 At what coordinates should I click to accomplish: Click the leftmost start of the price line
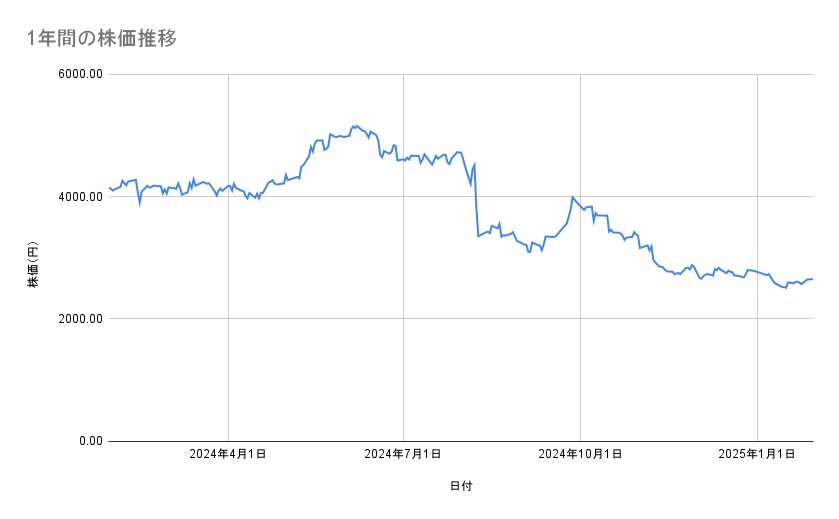pos(109,187)
